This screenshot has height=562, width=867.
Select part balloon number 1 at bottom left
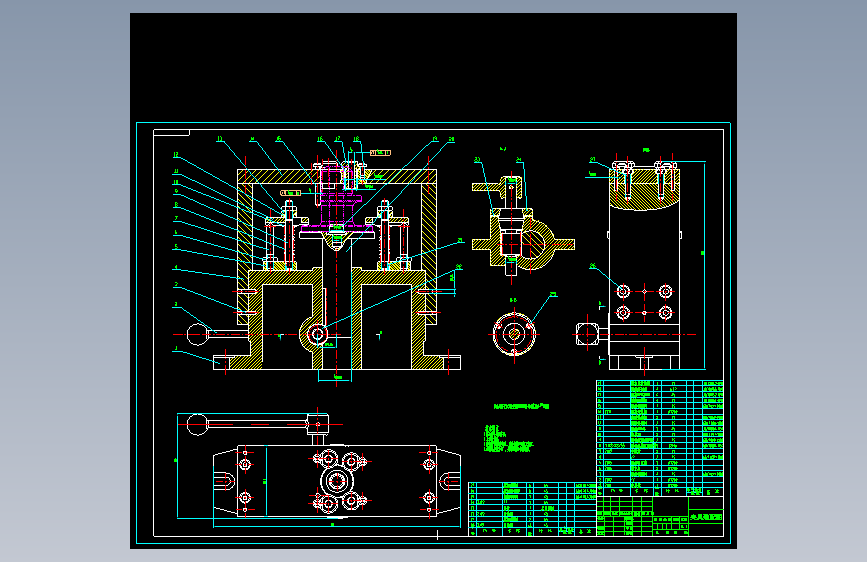click(176, 349)
